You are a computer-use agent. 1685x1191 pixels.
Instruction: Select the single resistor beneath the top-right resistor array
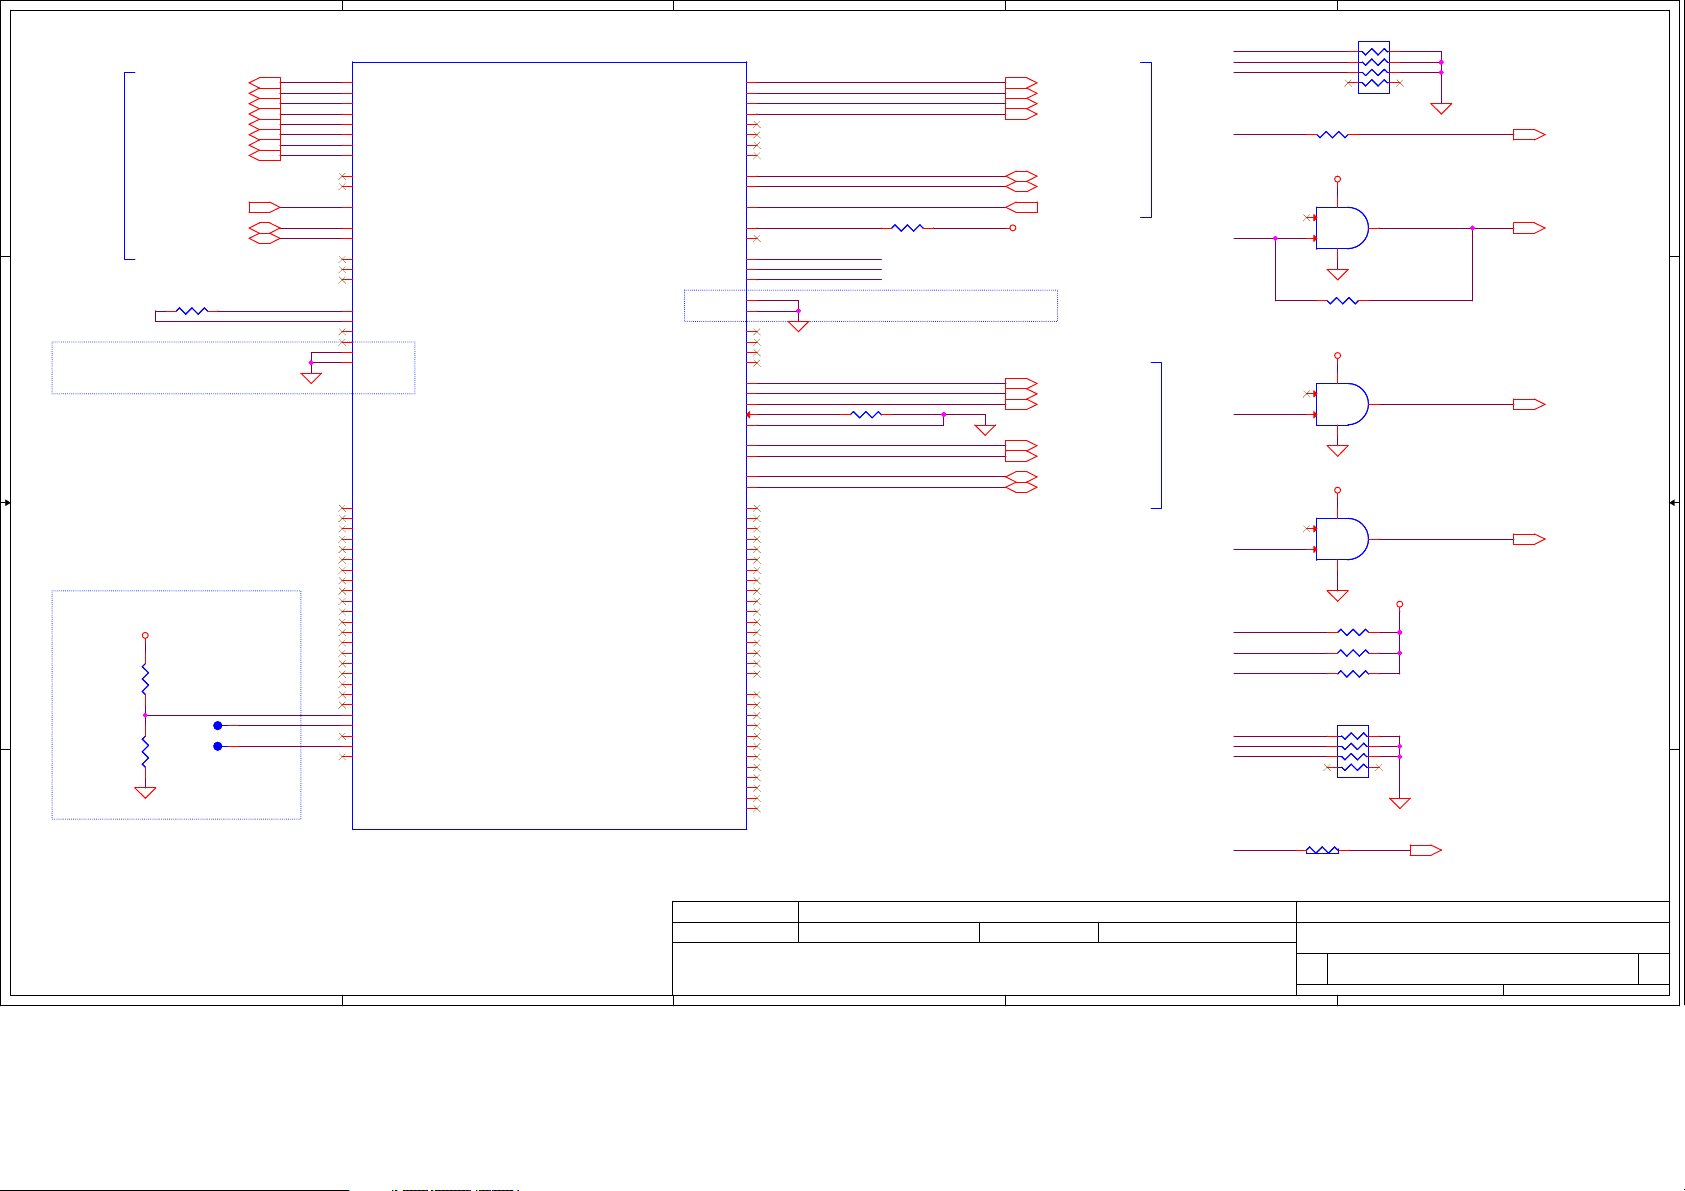(x=1333, y=134)
